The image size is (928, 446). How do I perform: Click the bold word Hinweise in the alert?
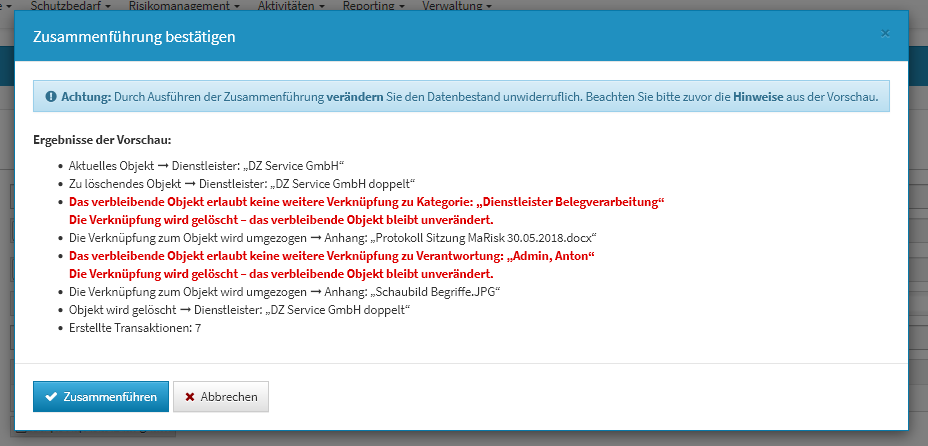click(x=758, y=96)
